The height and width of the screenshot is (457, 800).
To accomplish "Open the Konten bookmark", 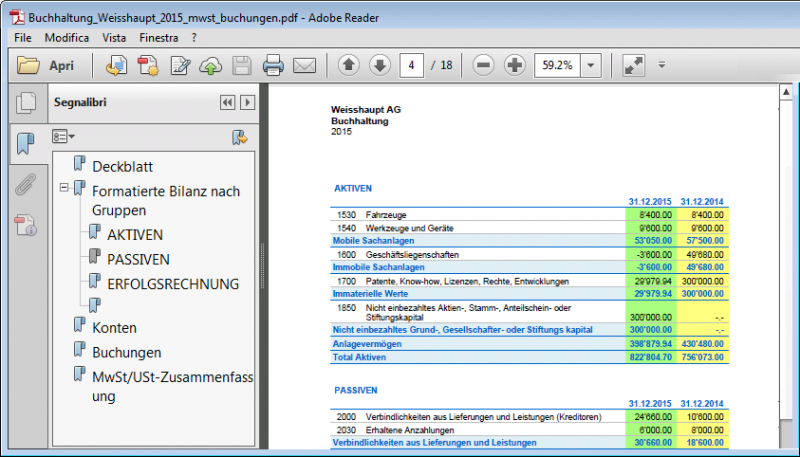I will point(114,328).
